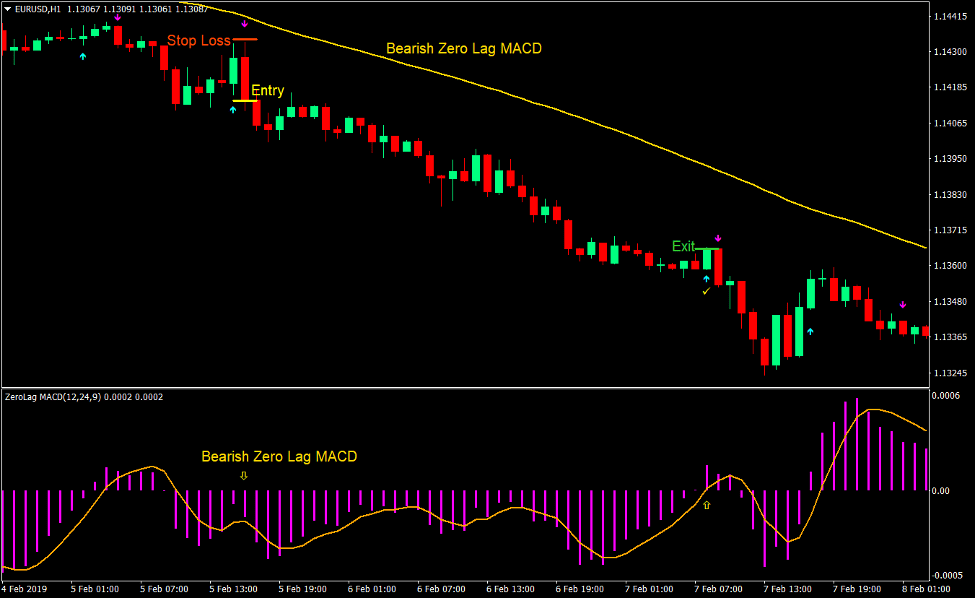Click the cyan up arrow beneath the Exit candle
Viewport: 977px width, 600px height.
[706, 276]
